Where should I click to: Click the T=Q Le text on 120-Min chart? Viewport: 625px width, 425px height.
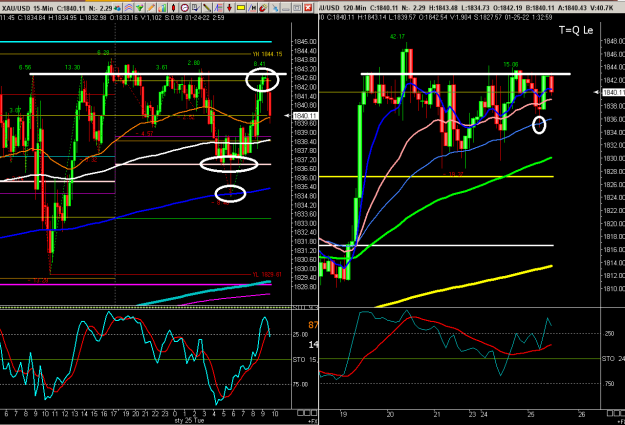click(576, 30)
